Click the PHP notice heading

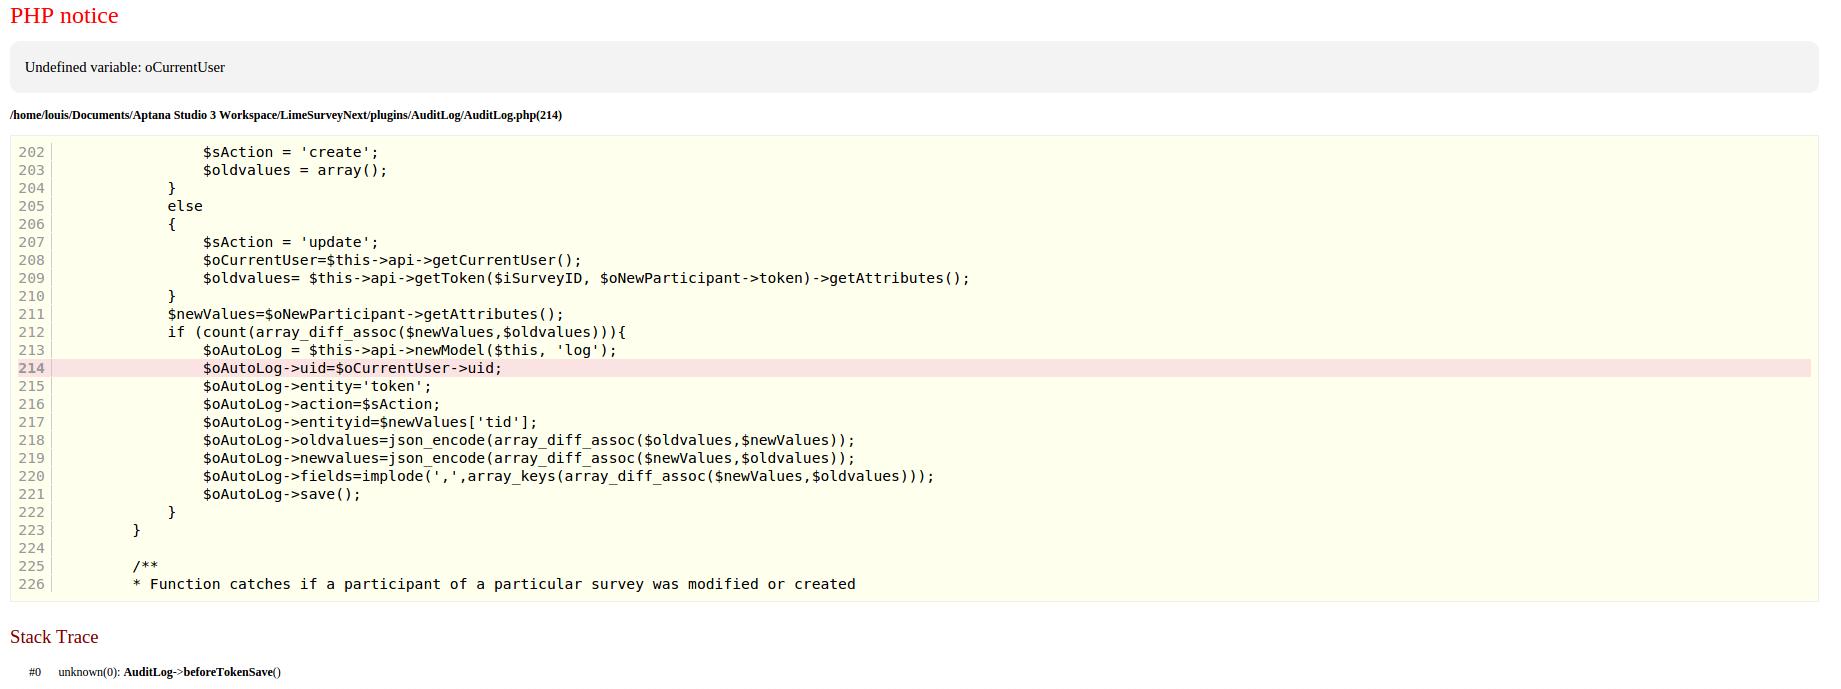[x=64, y=16]
